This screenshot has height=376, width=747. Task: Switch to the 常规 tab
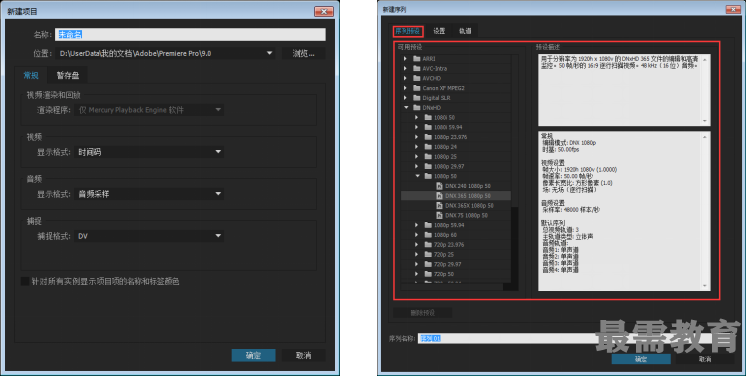pos(31,75)
